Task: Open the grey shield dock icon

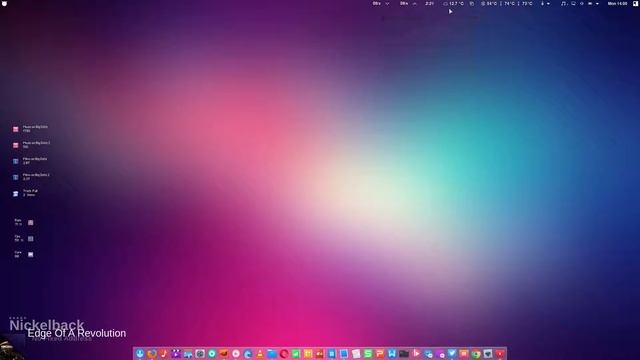Action: [x=488, y=354]
